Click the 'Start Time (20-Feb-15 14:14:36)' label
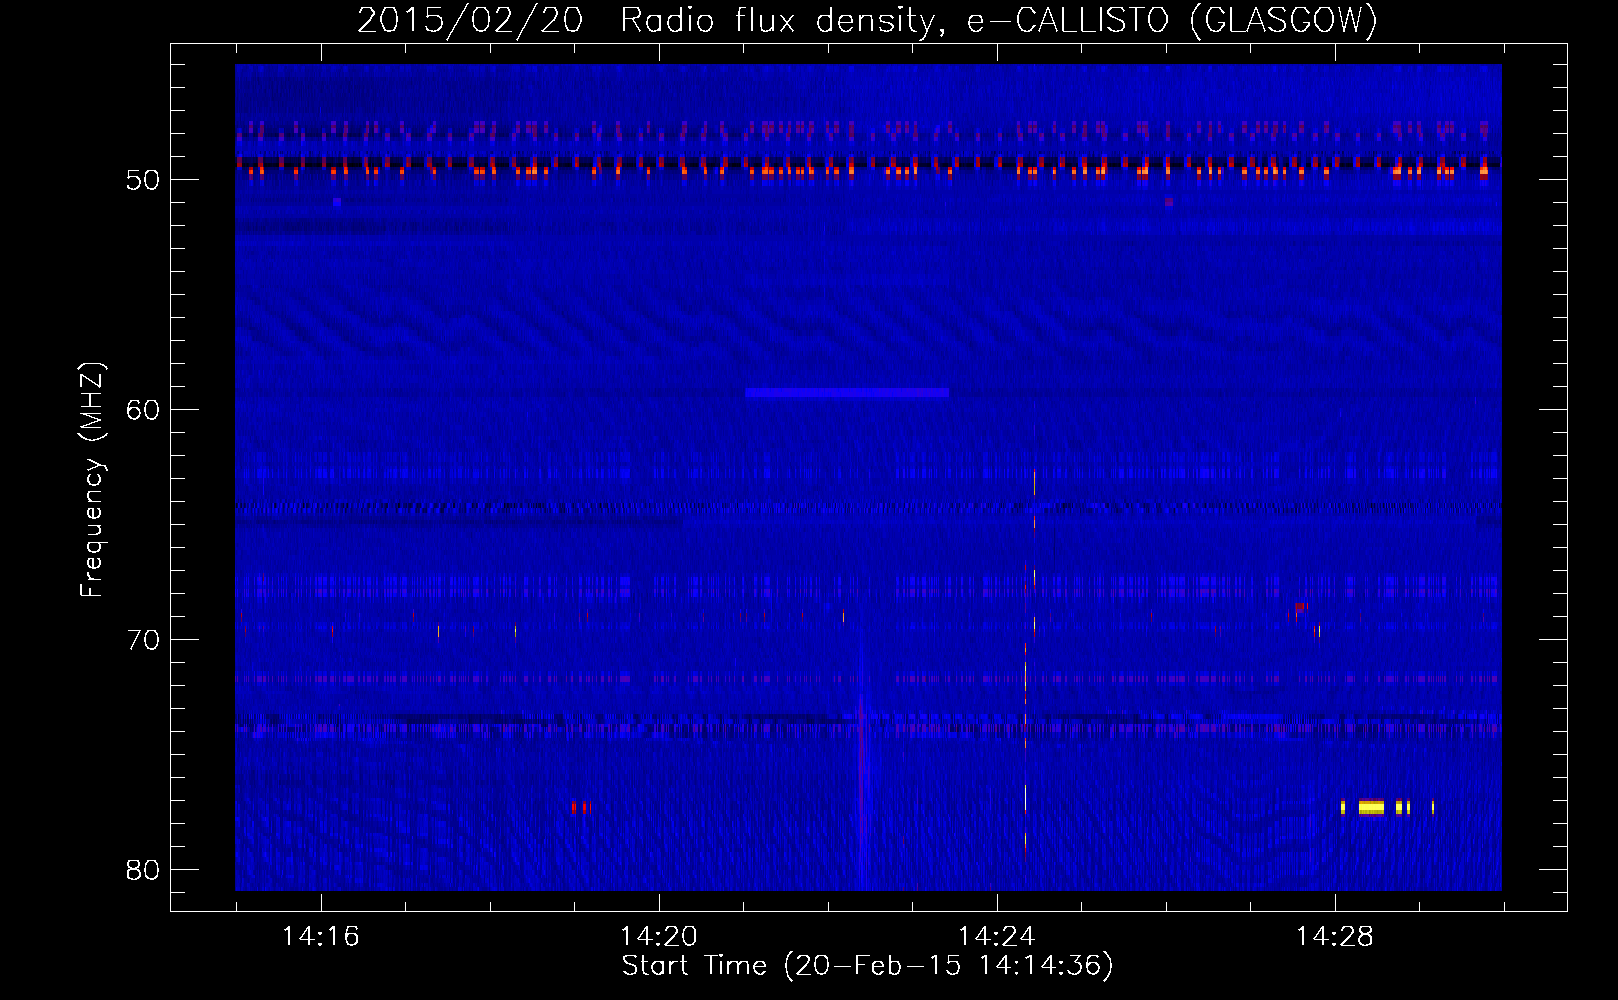Viewport: 1618px width, 1000px height. click(x=867, y=966)
